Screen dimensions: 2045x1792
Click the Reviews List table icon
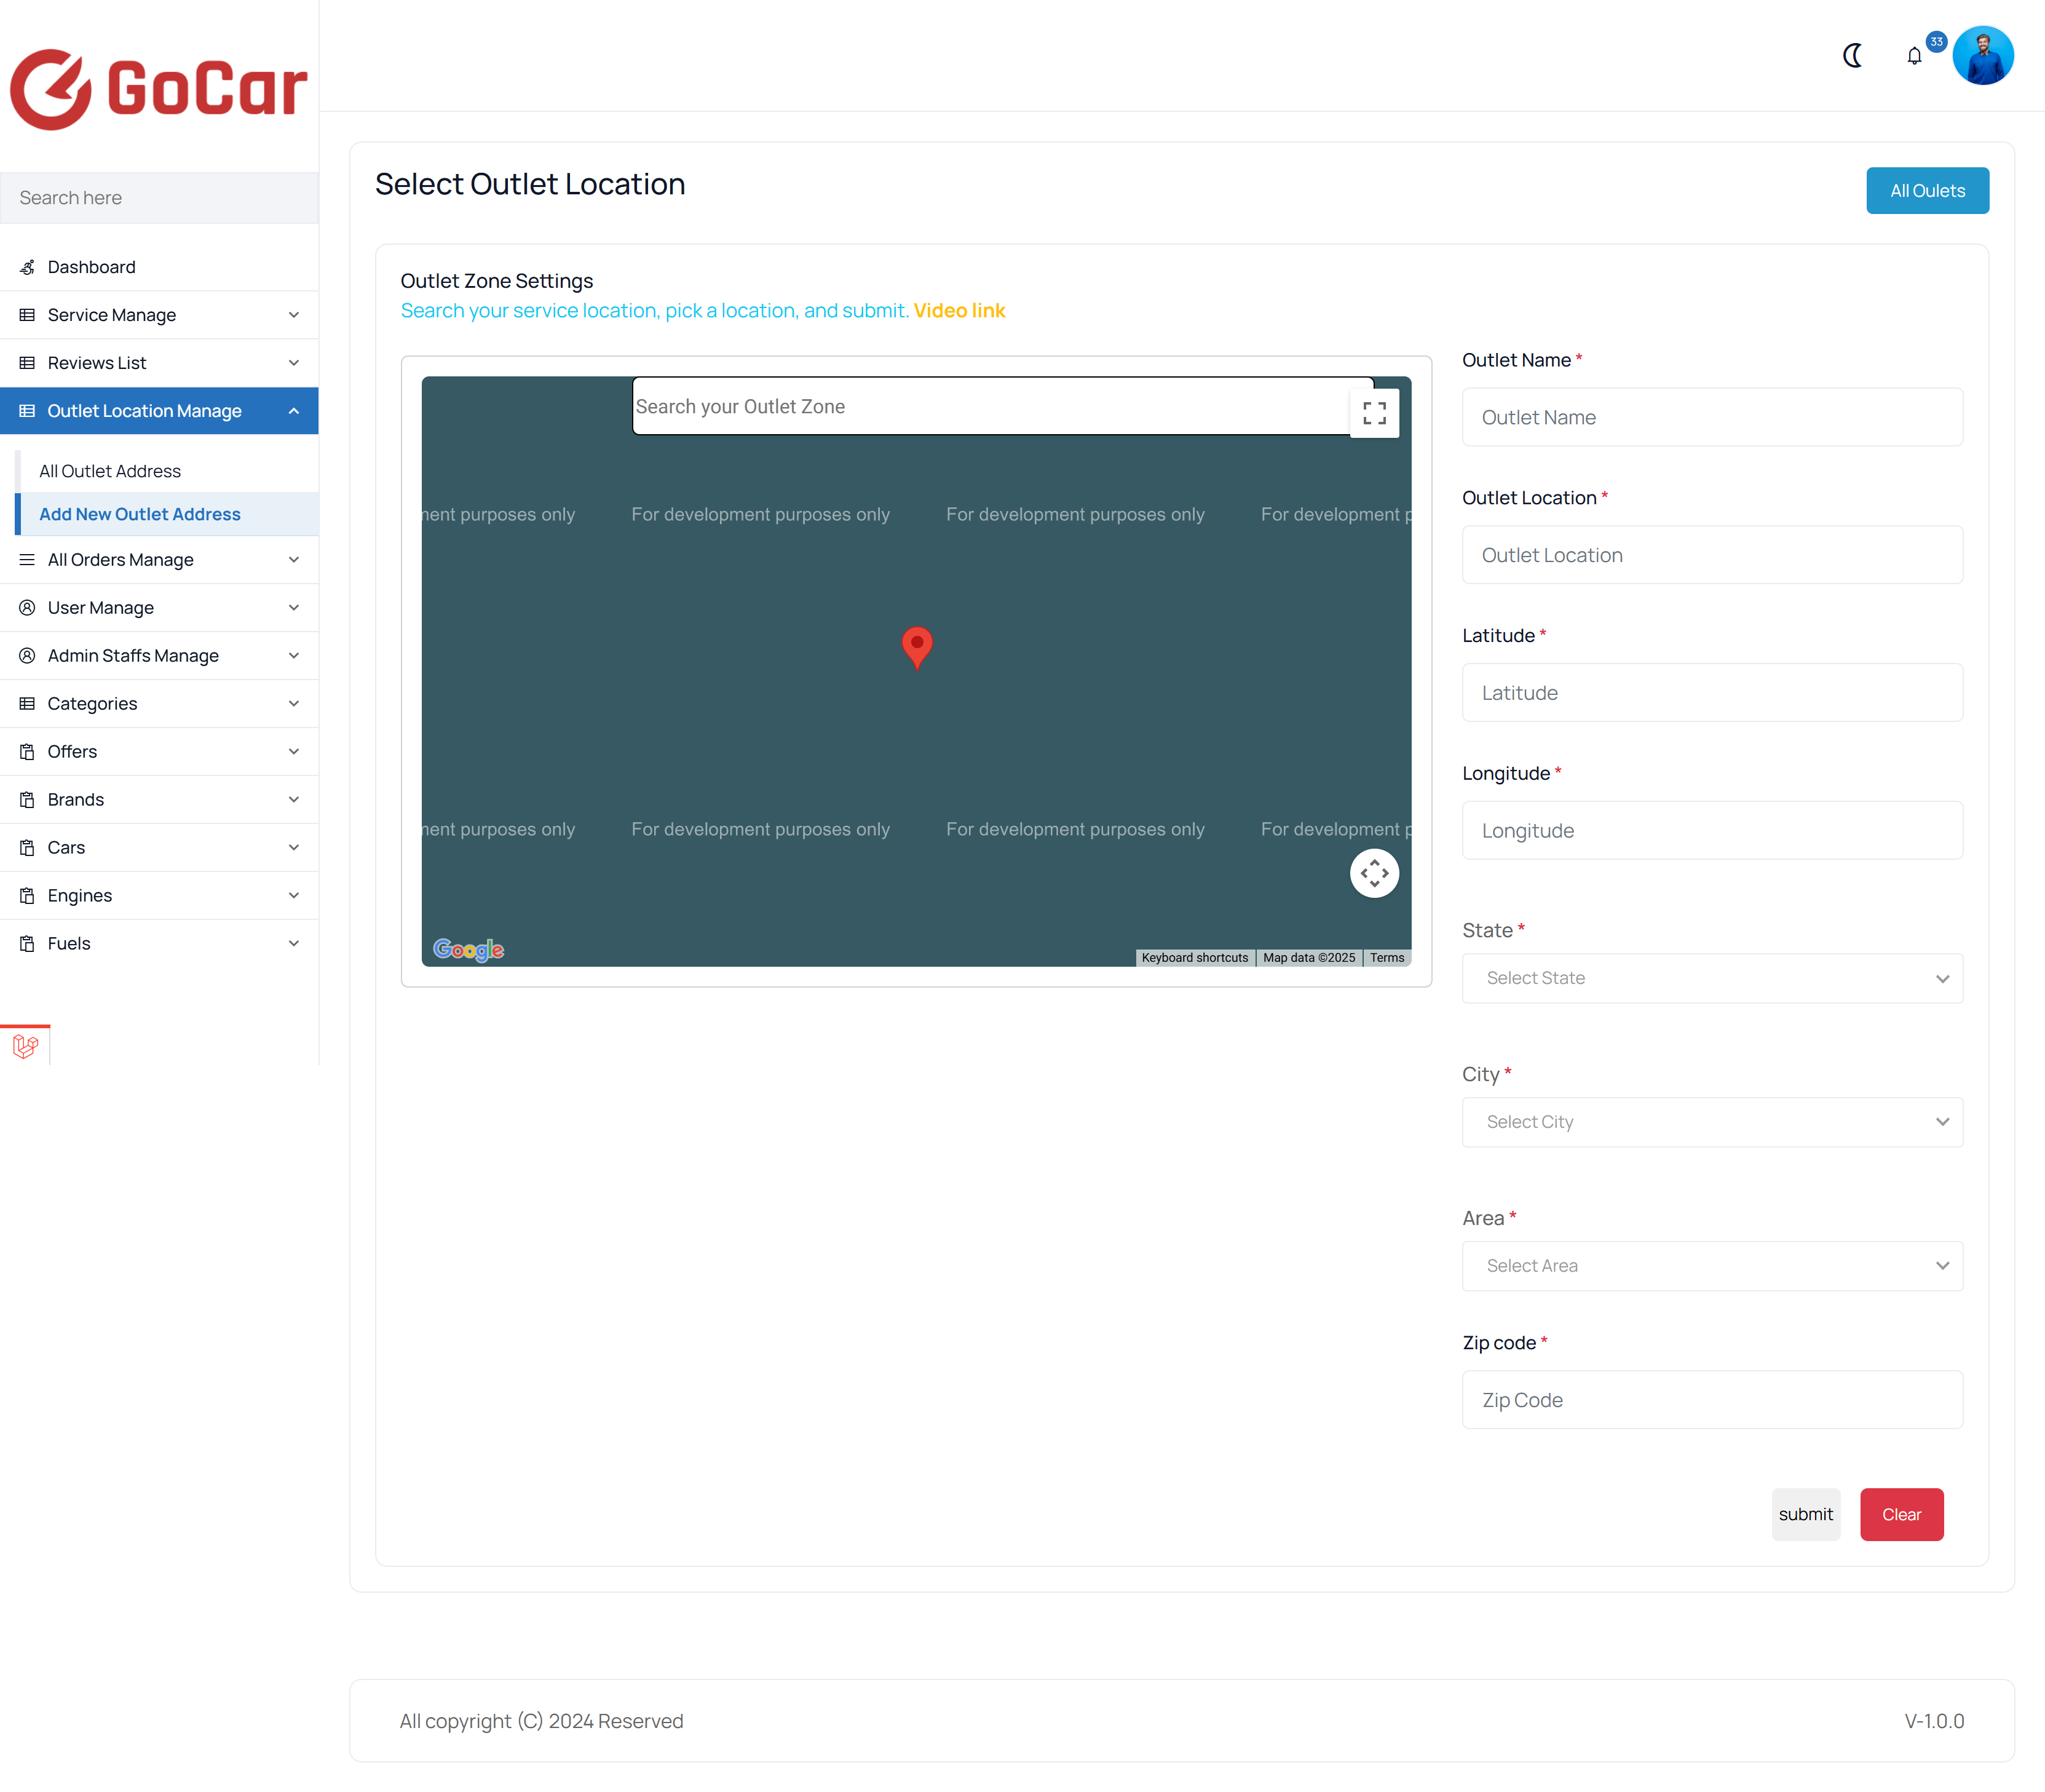point(27,363)
